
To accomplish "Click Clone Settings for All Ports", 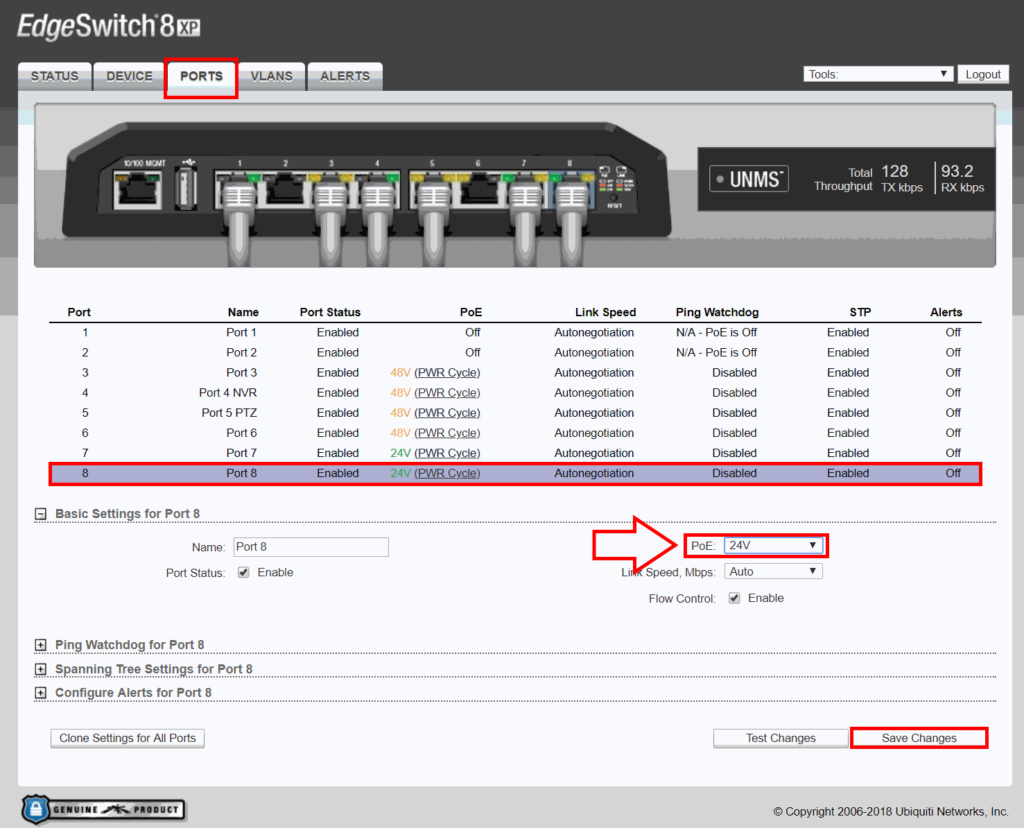I will (127, 739).
